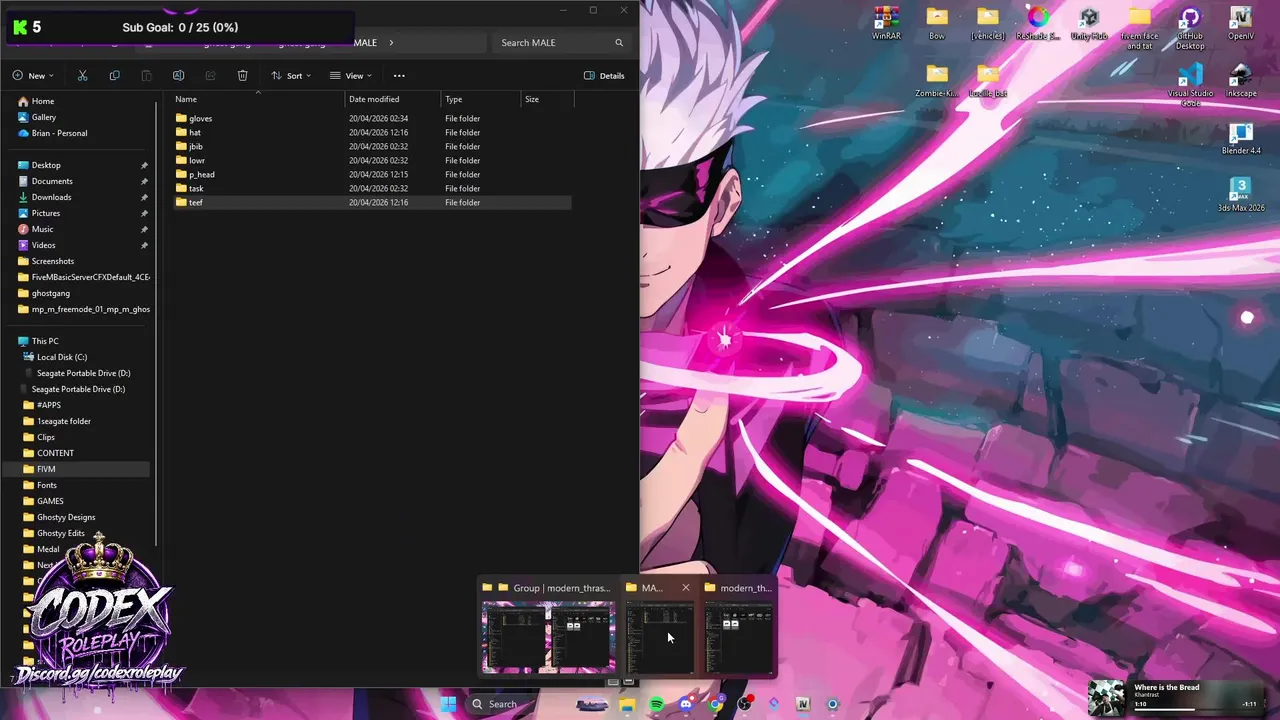Open the New dropdown menu

click(x=33, y=75)
